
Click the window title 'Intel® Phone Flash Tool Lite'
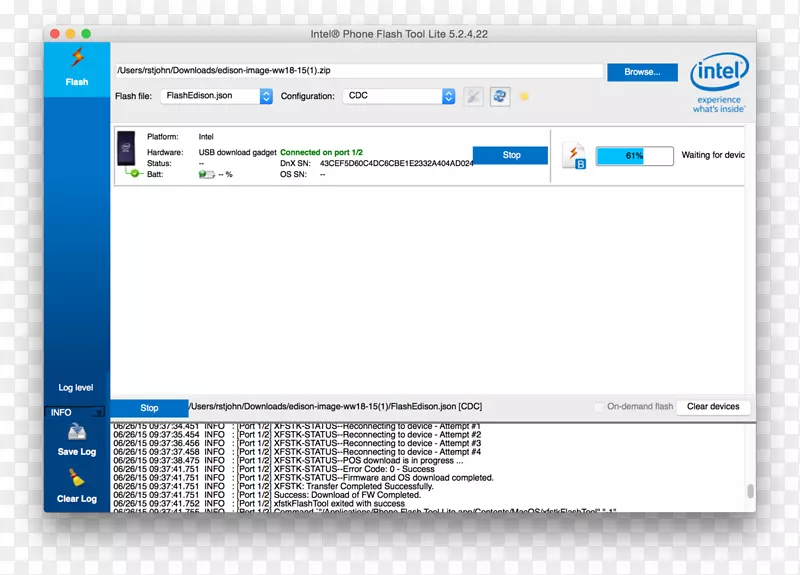[399, 34]
